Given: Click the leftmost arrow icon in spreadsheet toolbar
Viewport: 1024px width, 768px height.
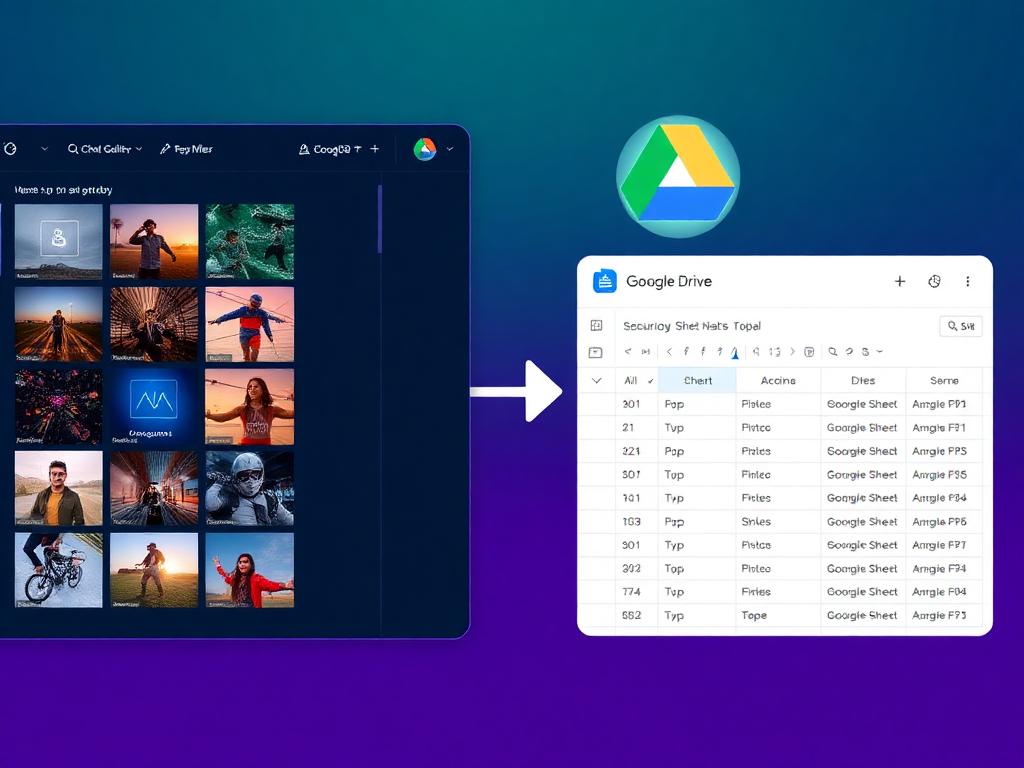Looking at the screenshot, I should pos(628,352).
